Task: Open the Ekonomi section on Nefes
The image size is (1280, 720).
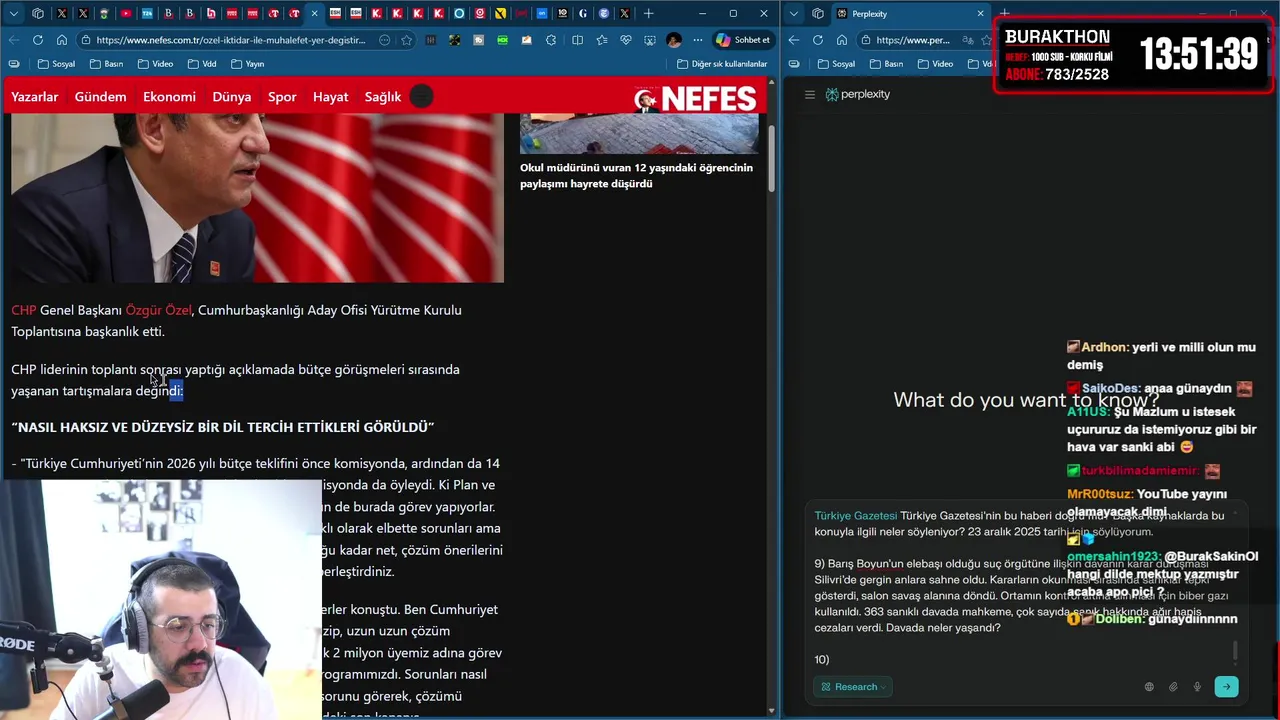Action: point(169,97)
